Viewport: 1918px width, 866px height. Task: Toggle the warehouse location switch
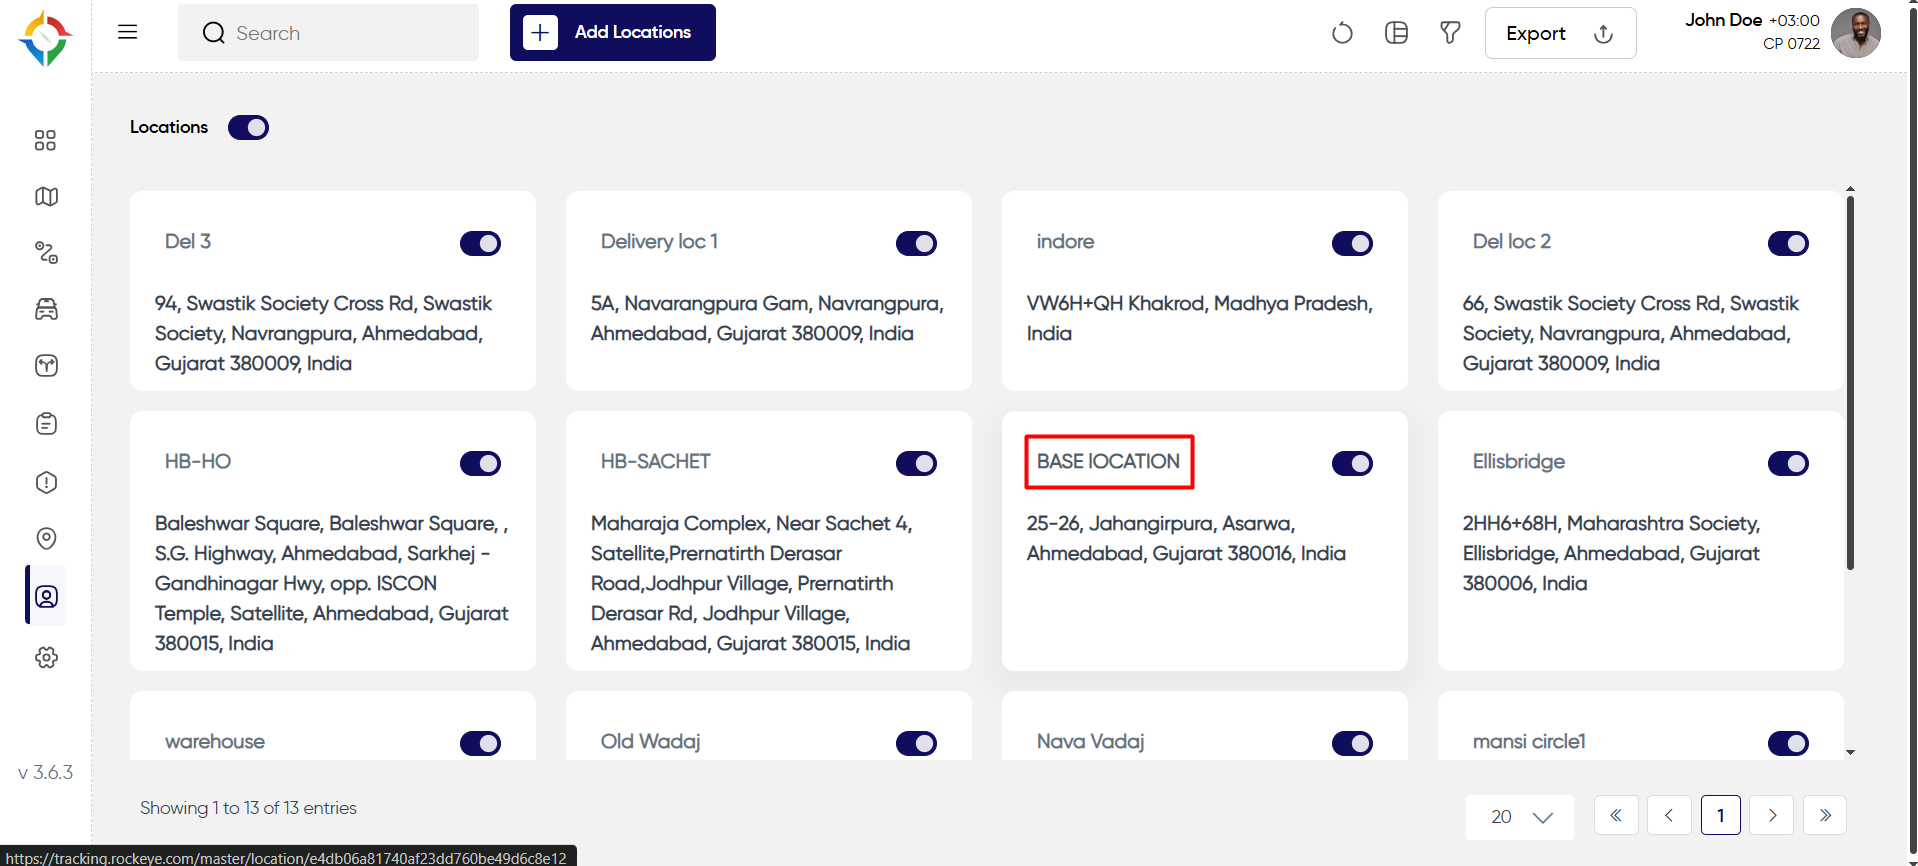coord(480,743)
